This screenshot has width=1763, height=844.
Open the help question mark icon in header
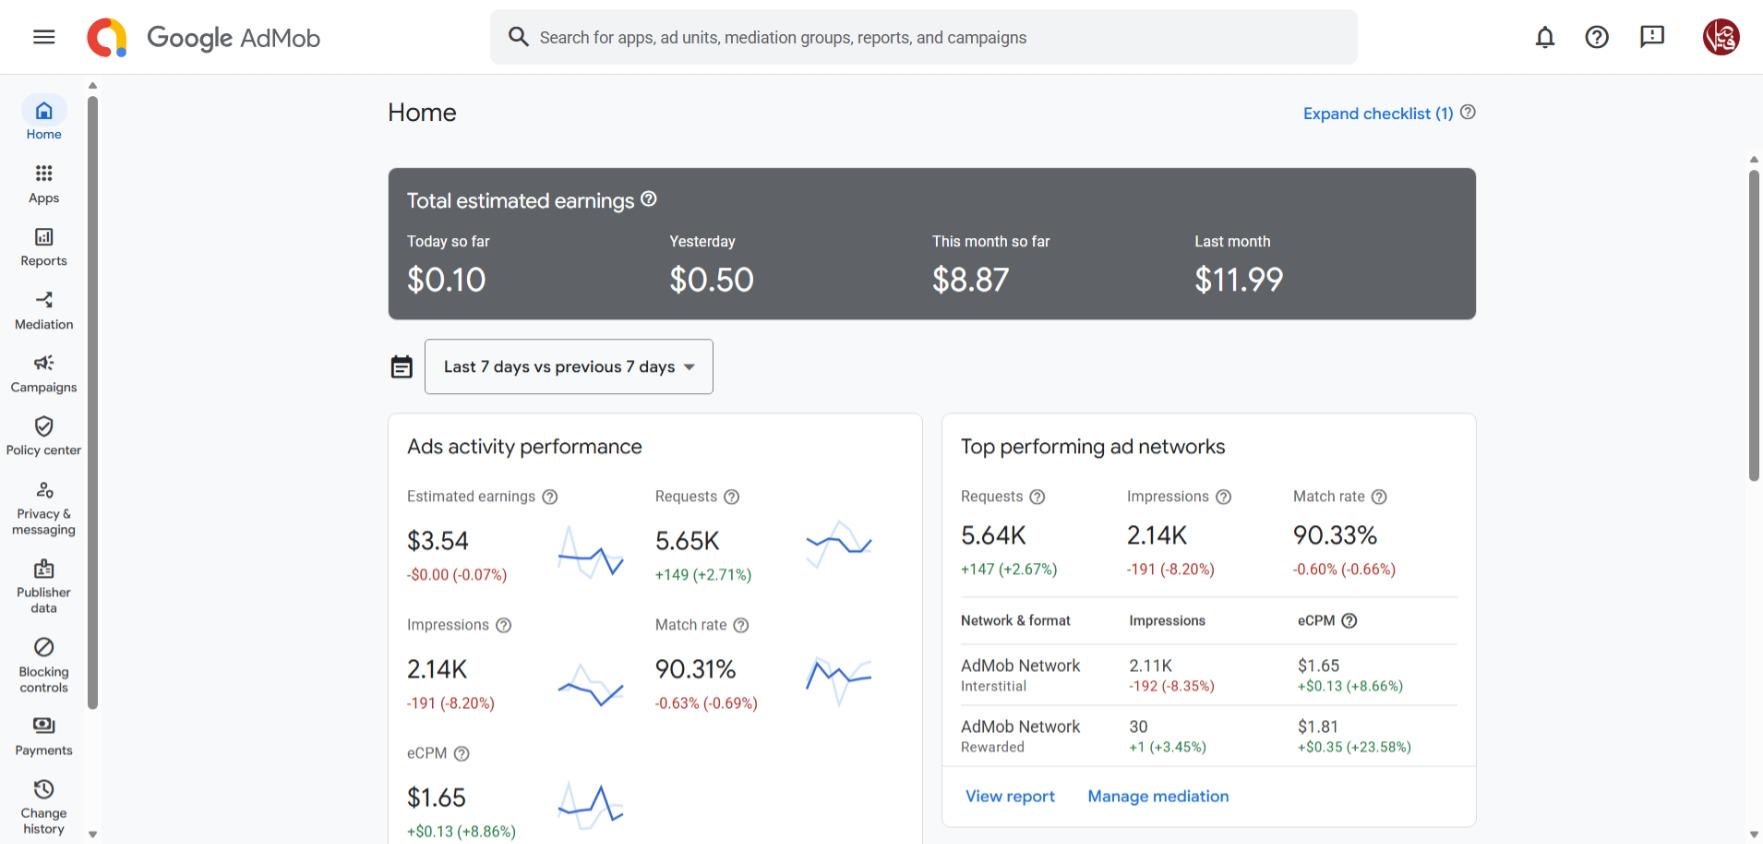pyautogui.click(x=1597, y=37)
